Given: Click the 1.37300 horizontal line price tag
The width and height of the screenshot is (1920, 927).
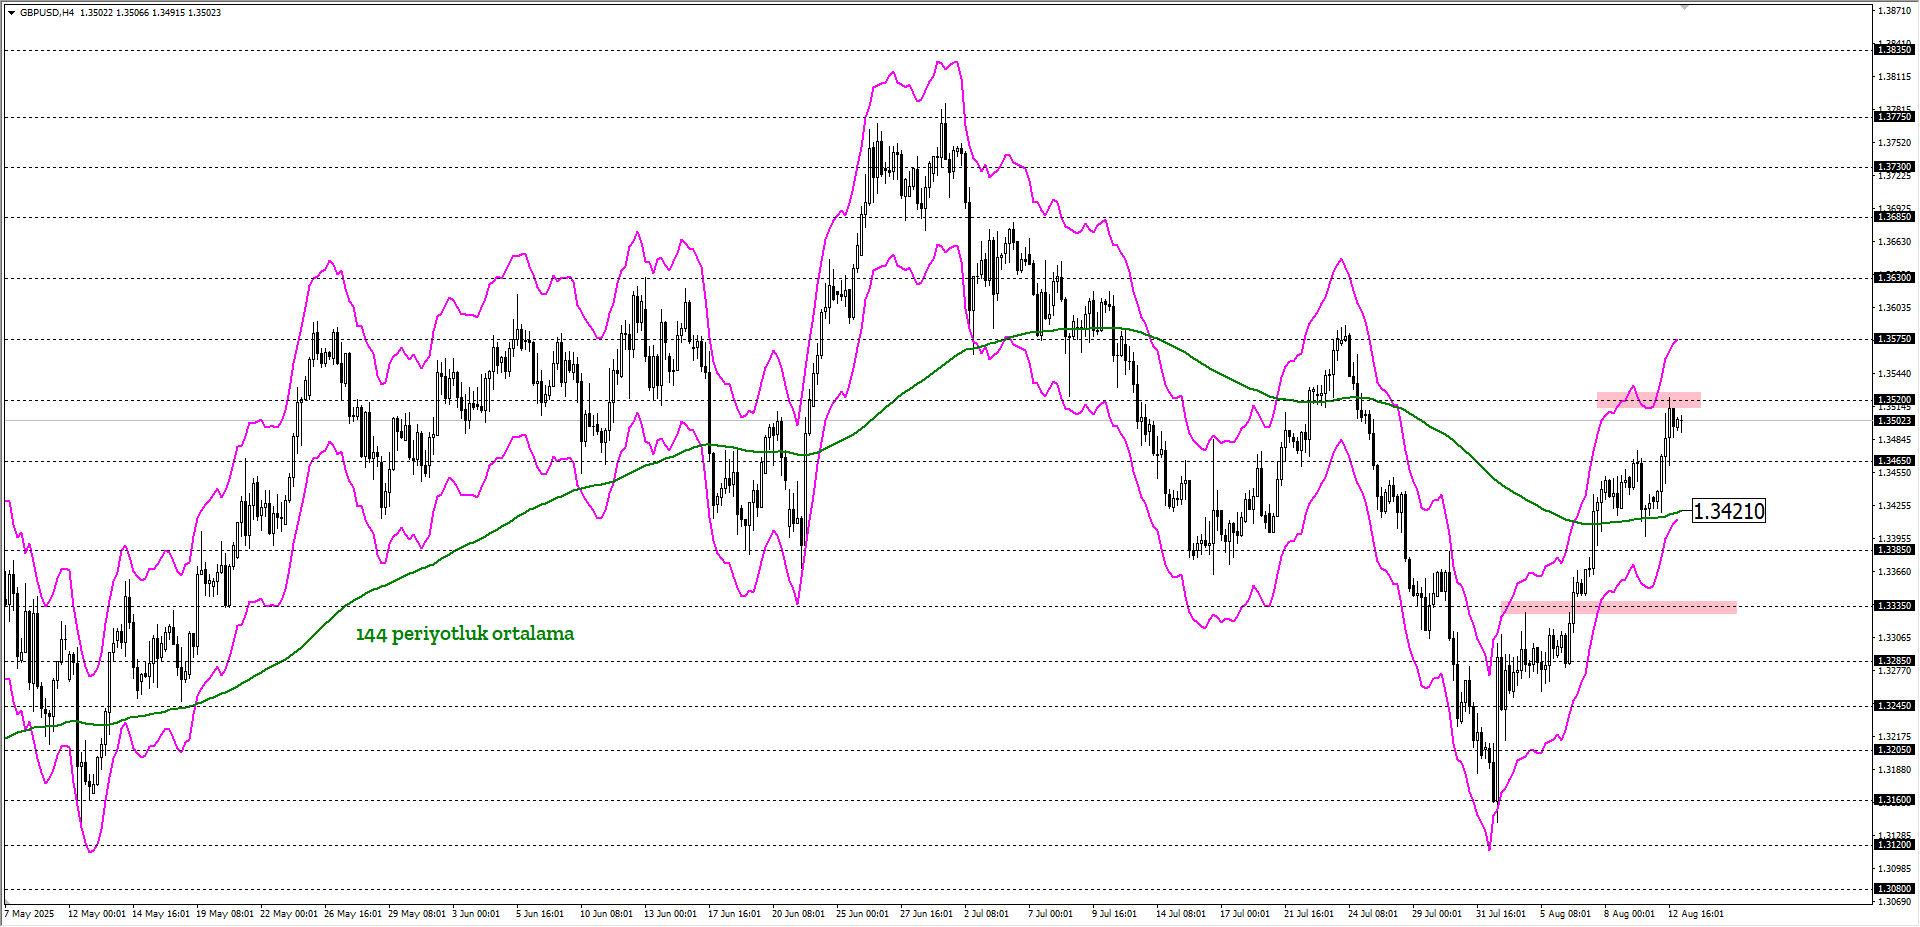Looking at the screenshot, I should [x=1894, y=167].
